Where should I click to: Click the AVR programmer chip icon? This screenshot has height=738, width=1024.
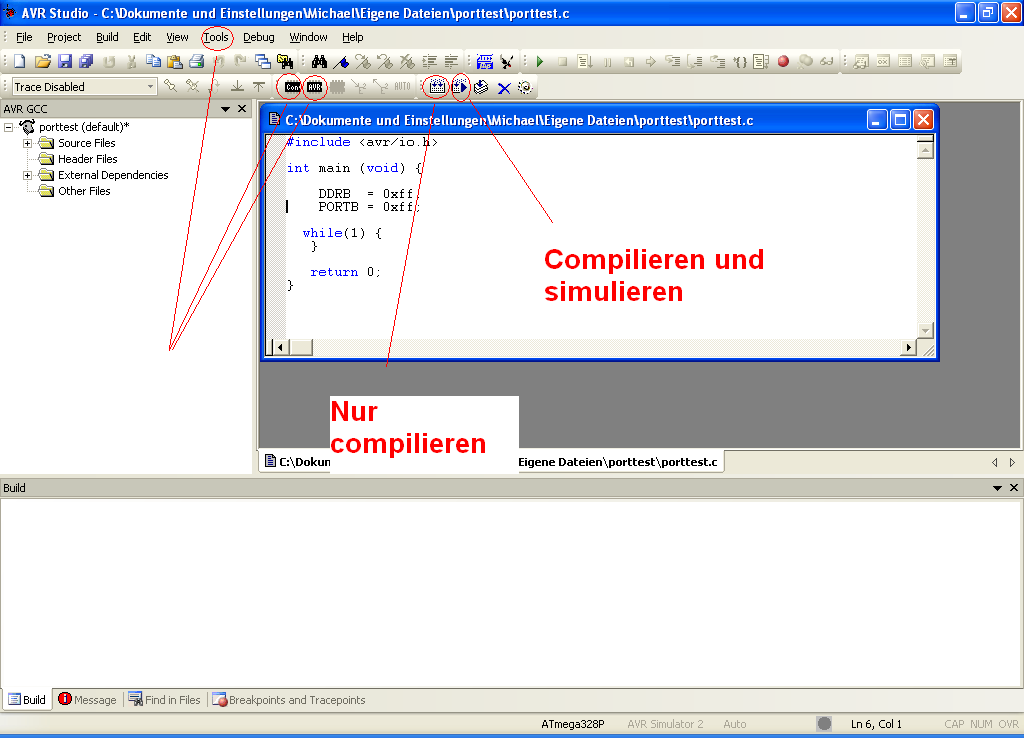(315, 87)
